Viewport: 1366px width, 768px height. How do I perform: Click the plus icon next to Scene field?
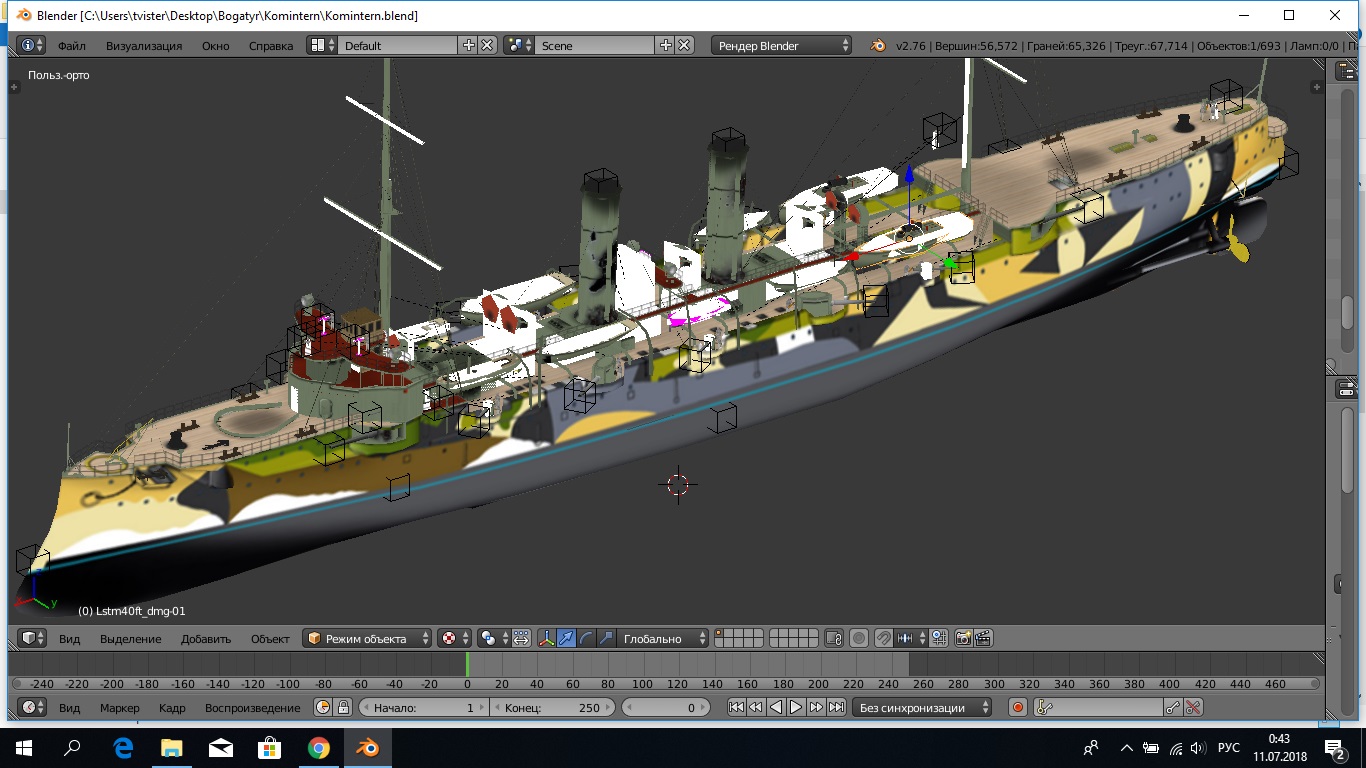click(x=666, y=45)
